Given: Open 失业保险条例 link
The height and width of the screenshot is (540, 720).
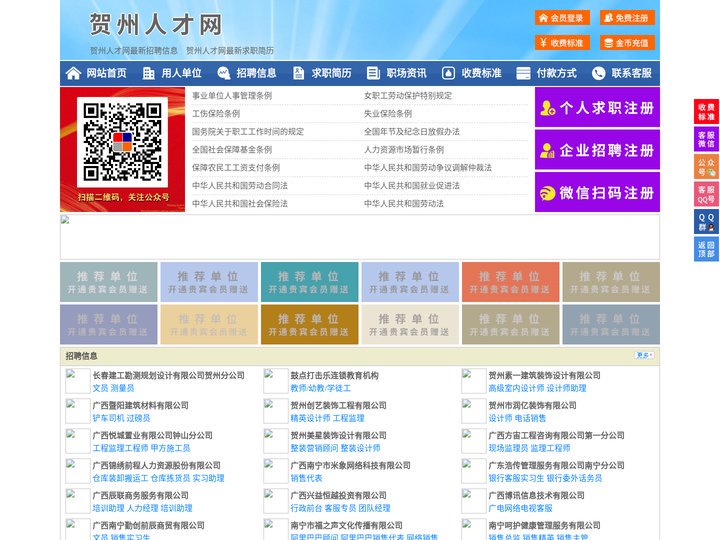Looking at the screenshot, I should click(x=388, y=113).
